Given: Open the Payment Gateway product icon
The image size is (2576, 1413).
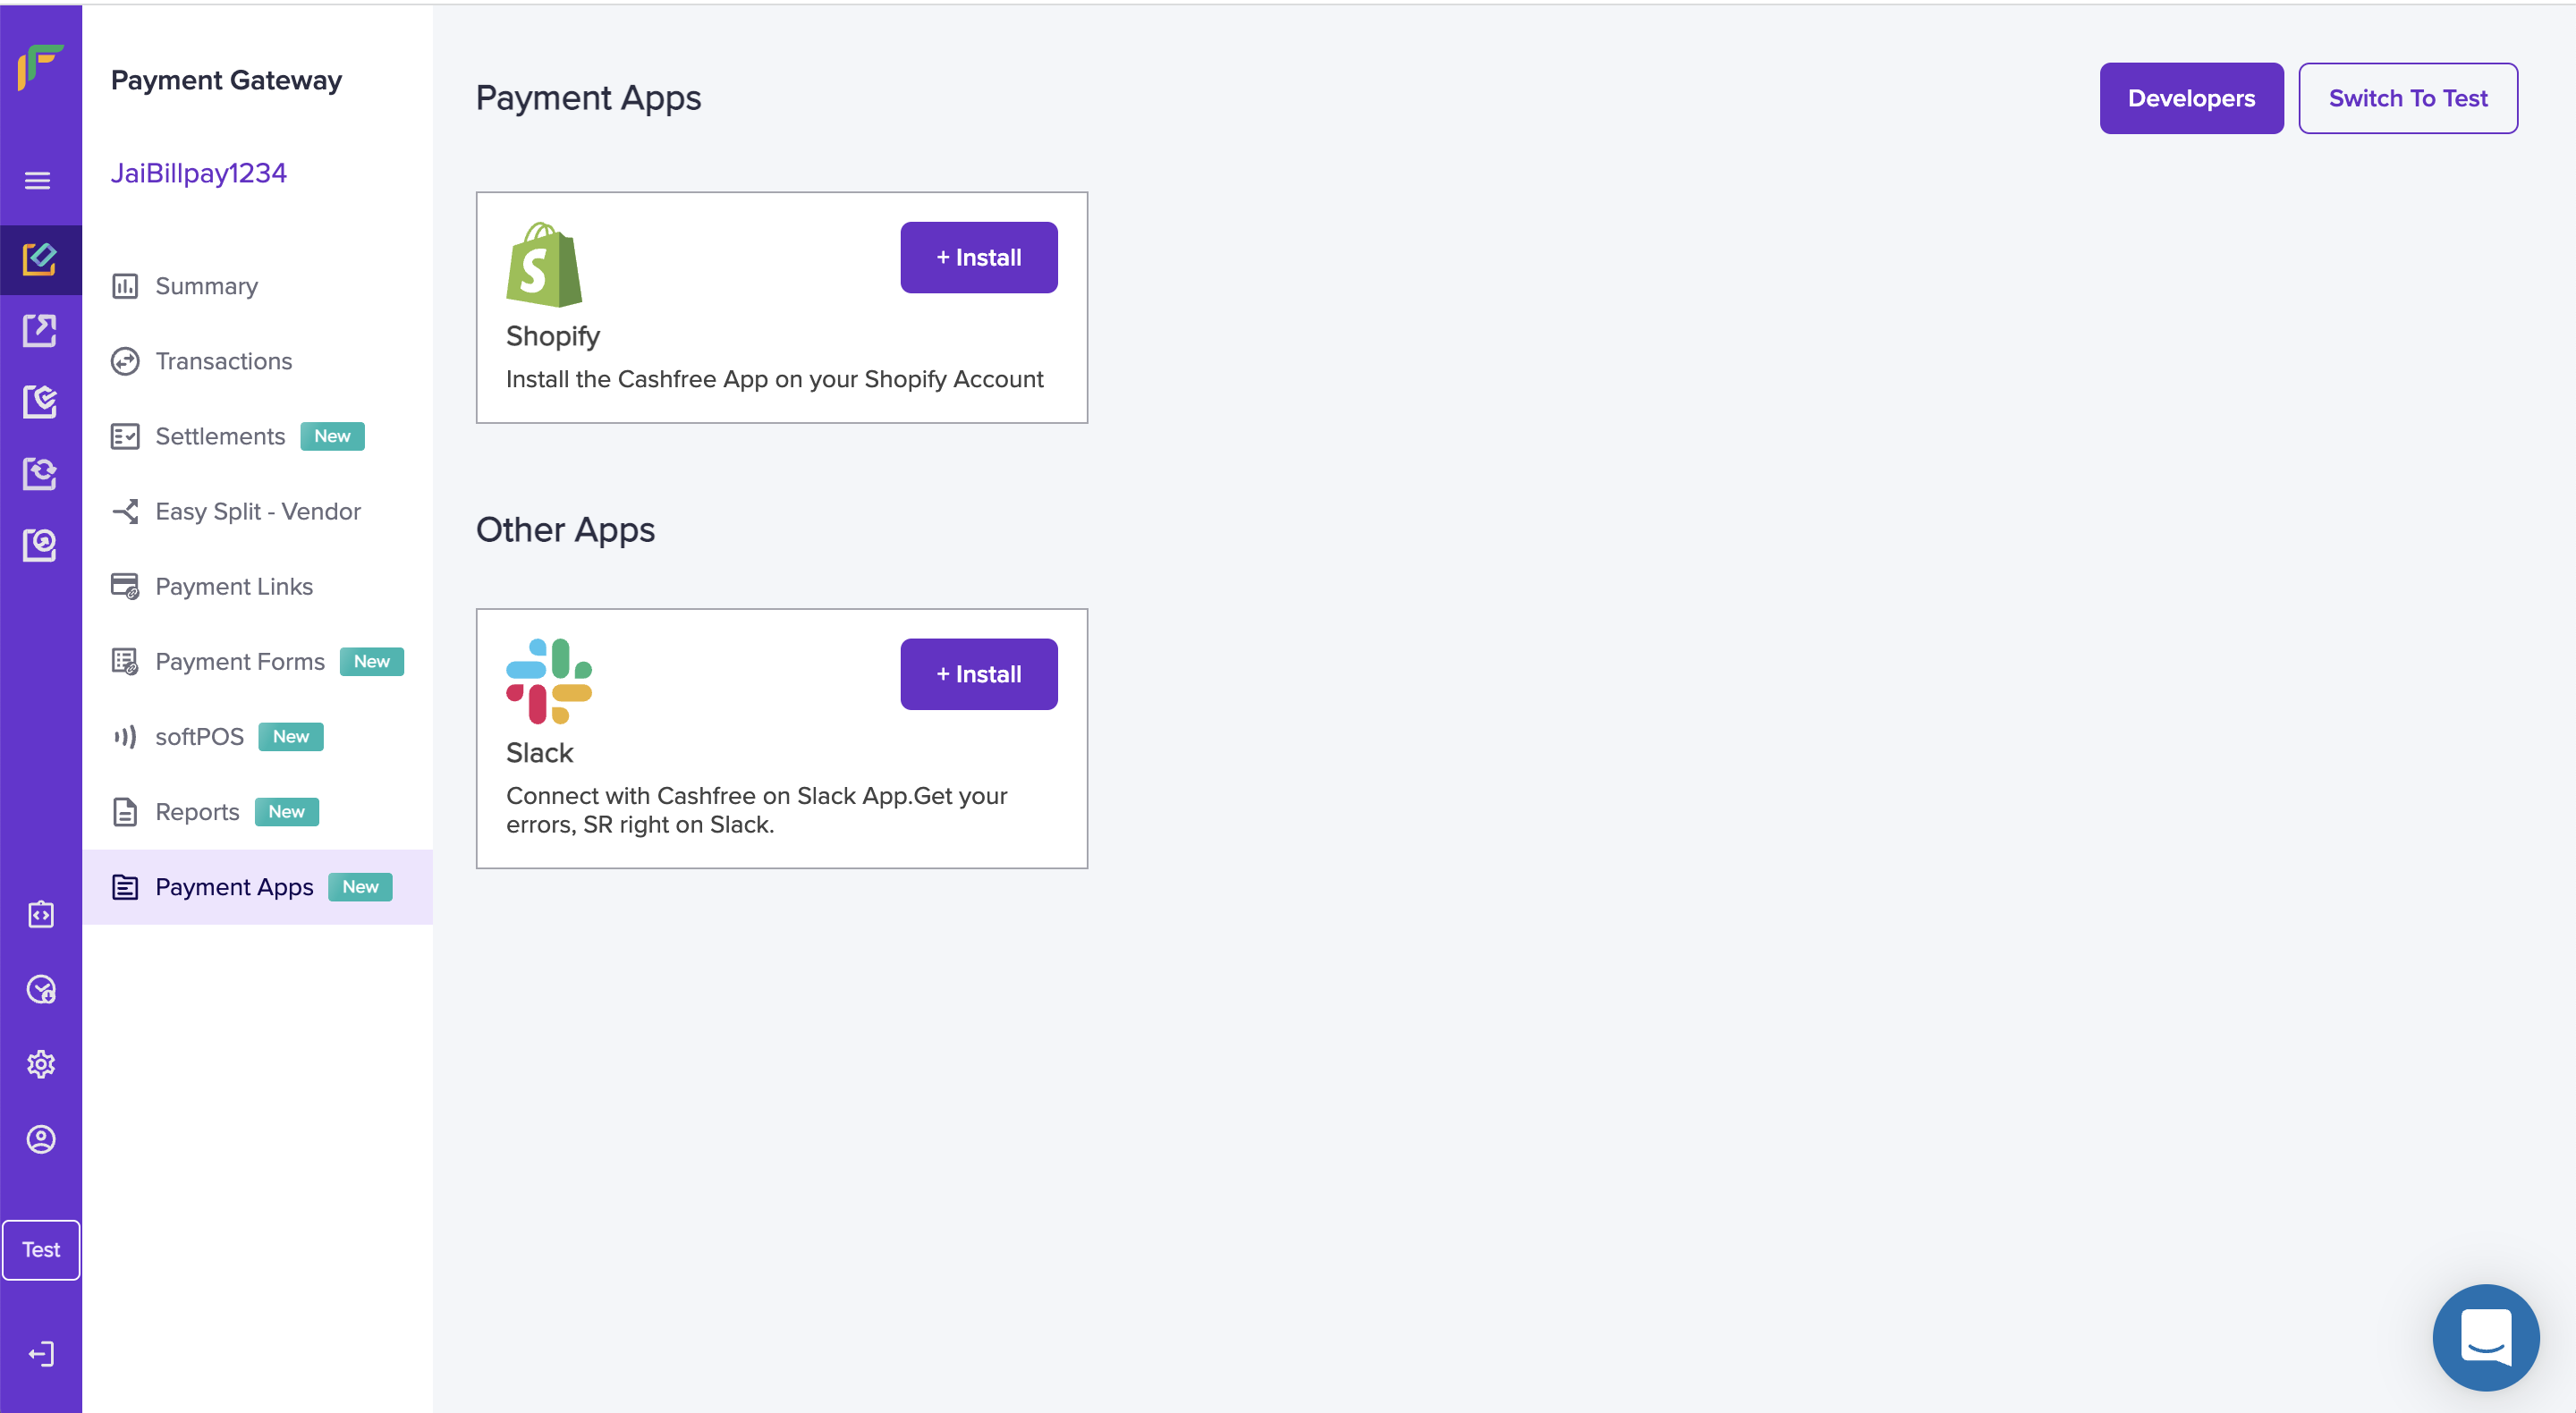Looking at the screenshot, I should click(40, 260).
